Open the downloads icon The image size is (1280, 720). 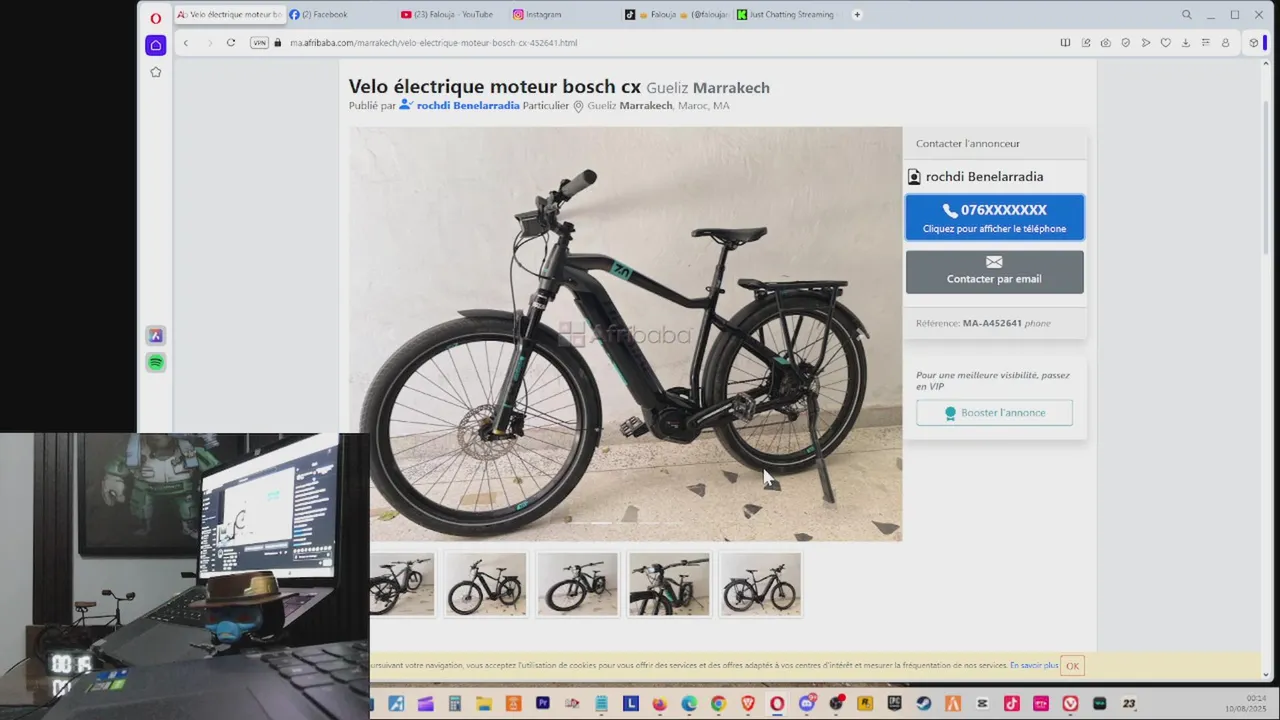1186,43
